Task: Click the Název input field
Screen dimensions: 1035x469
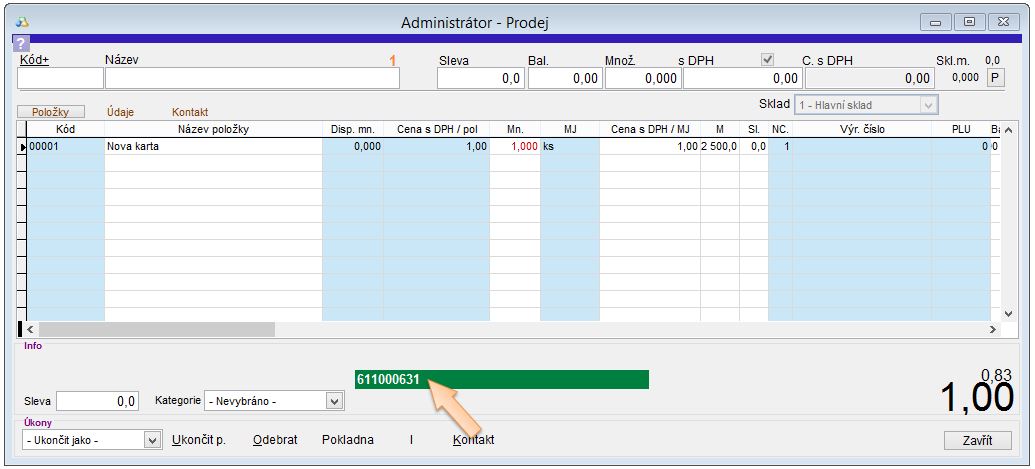Action: point(252,78)
